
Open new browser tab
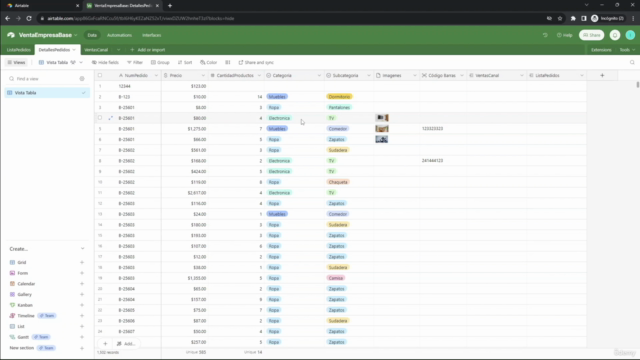(x=170, y=6)
